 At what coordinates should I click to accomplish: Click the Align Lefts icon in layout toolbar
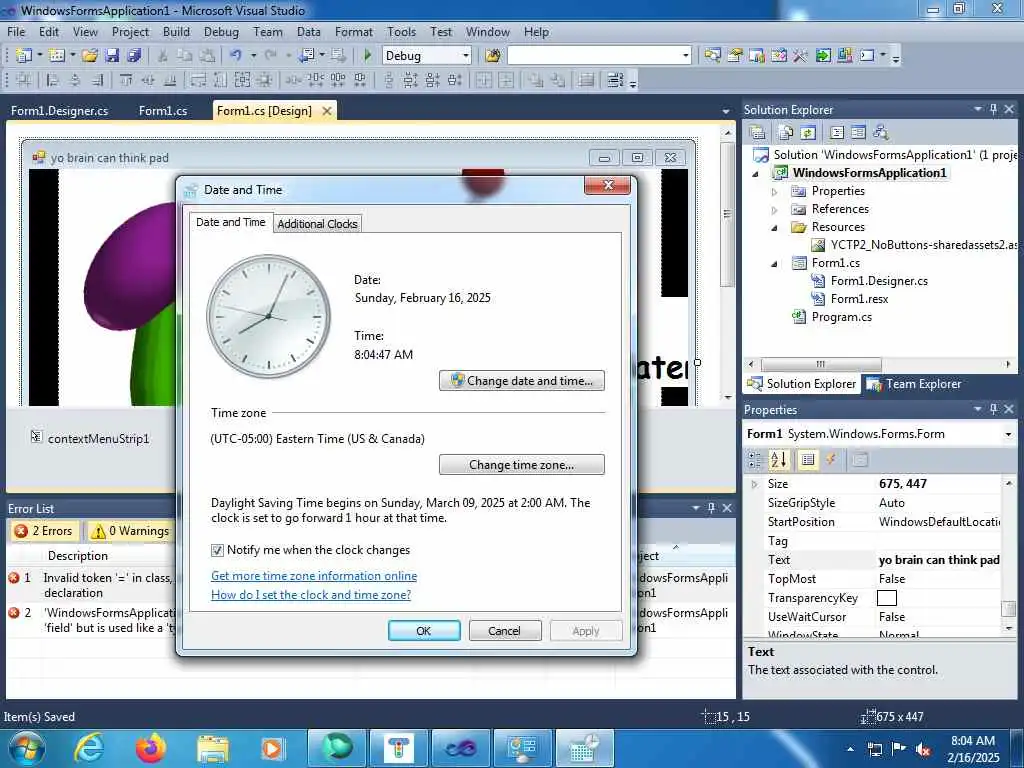click(x=53, y=80)
